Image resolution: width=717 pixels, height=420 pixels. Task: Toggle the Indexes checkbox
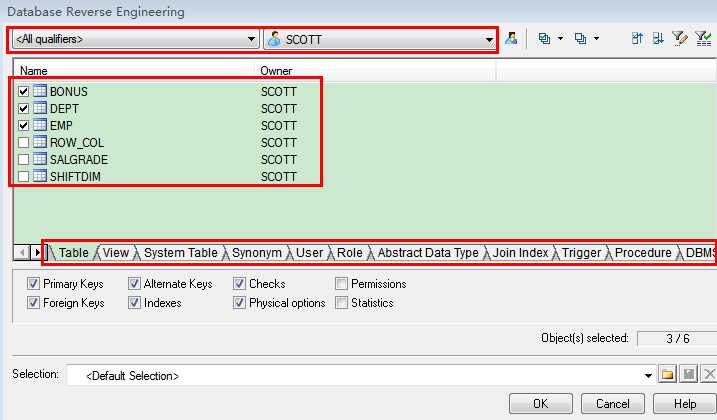coord(134,302)
